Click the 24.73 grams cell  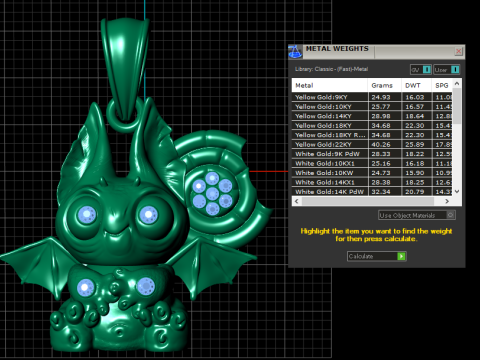point(384,173)
